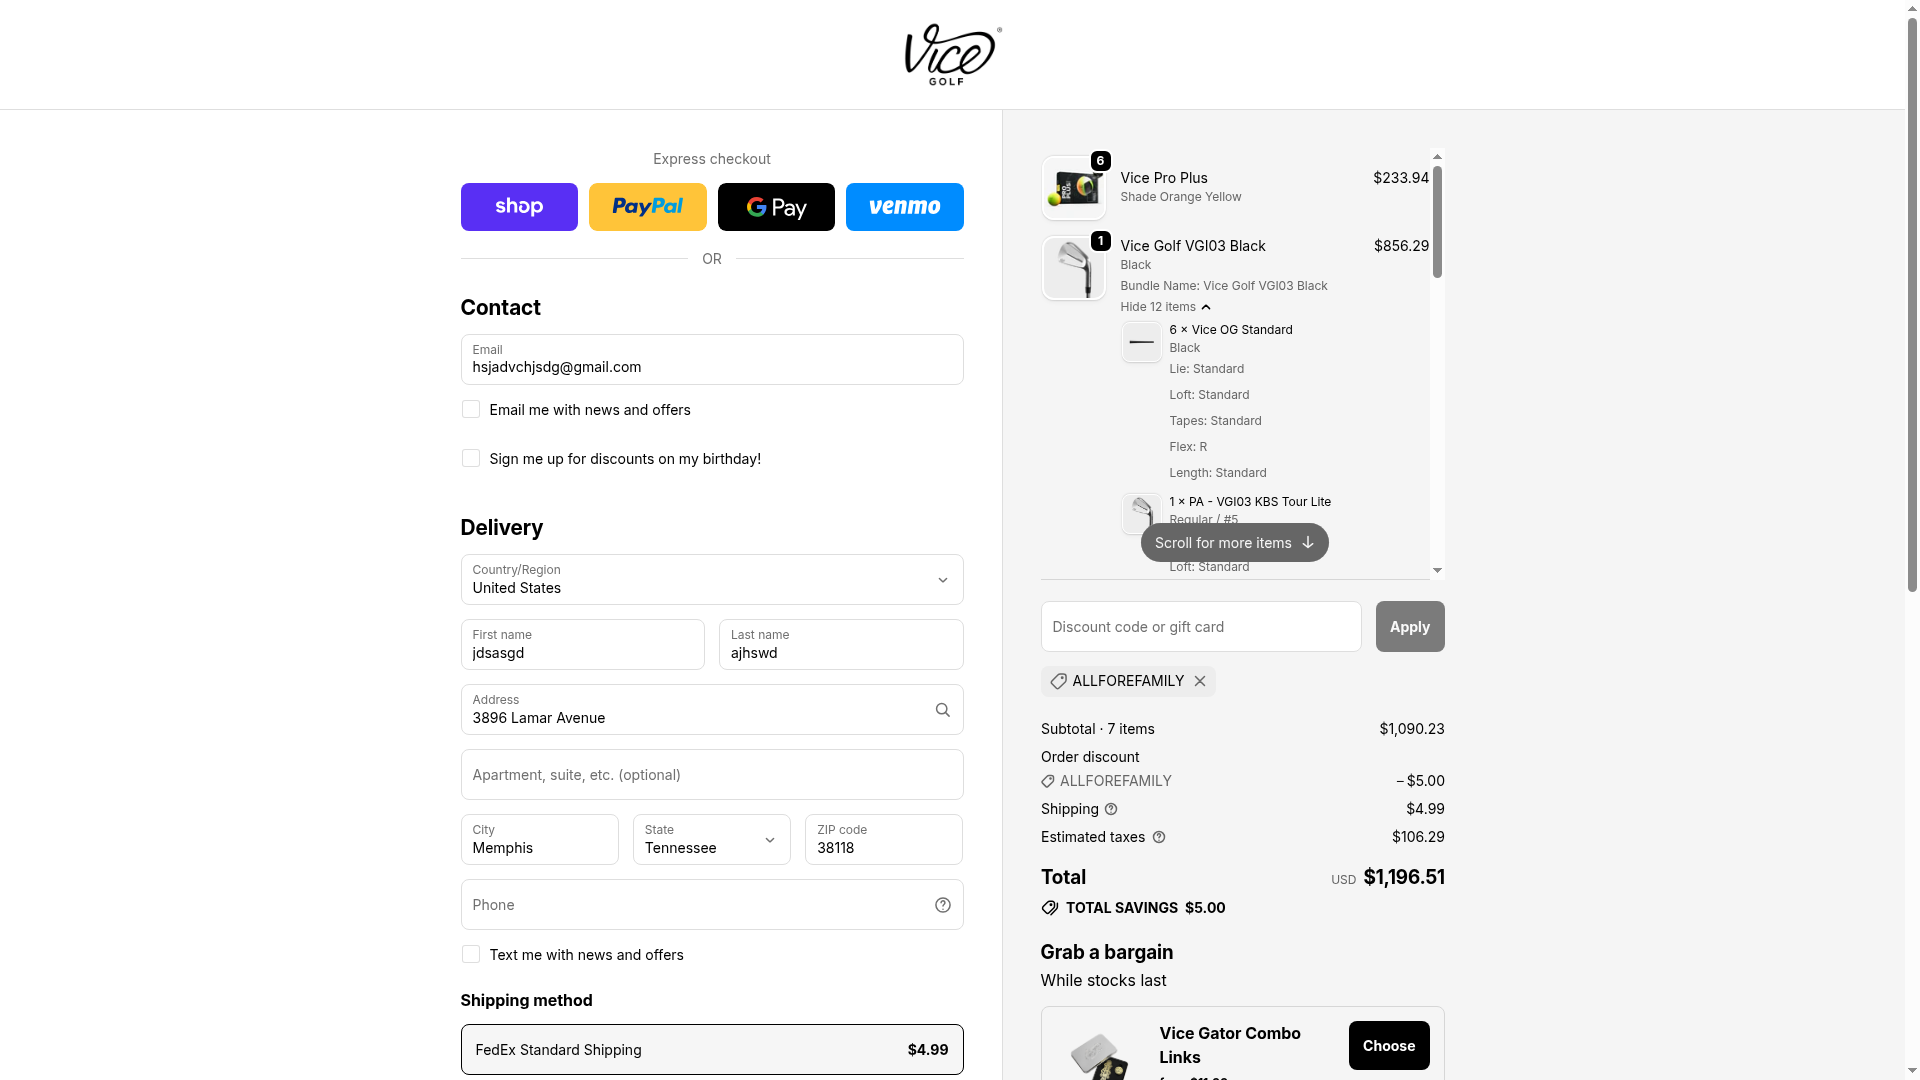Click the address search magnifier icon
This screenshot has width=1920, height=1080.
point(942,710)
